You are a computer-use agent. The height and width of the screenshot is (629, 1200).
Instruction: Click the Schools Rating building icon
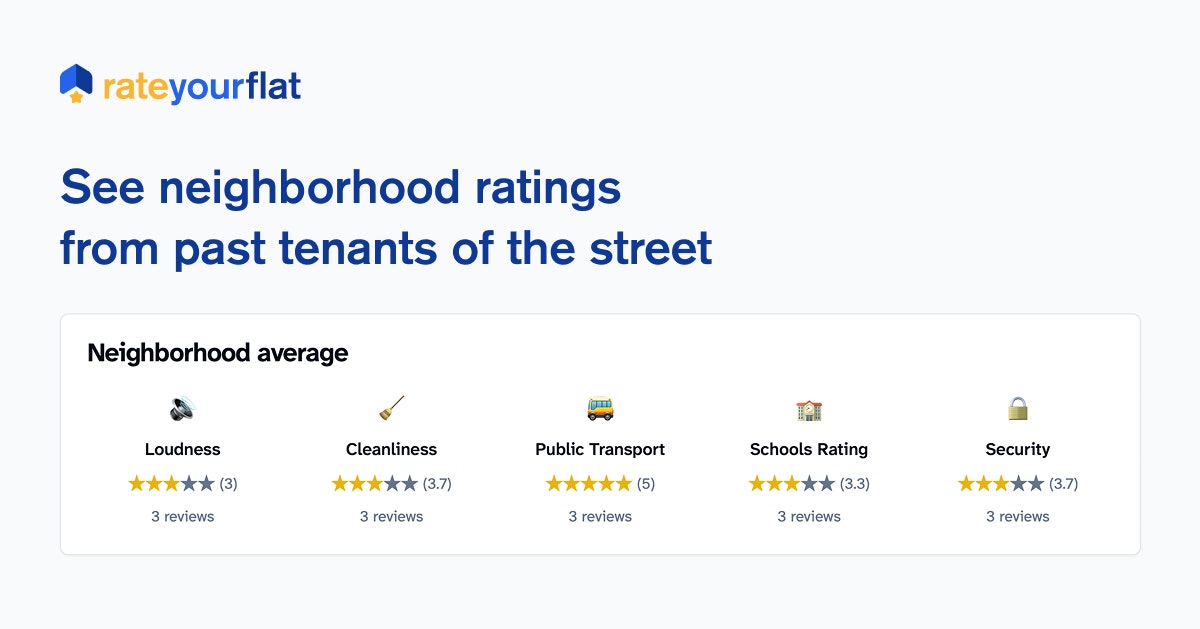click(809, 409)
